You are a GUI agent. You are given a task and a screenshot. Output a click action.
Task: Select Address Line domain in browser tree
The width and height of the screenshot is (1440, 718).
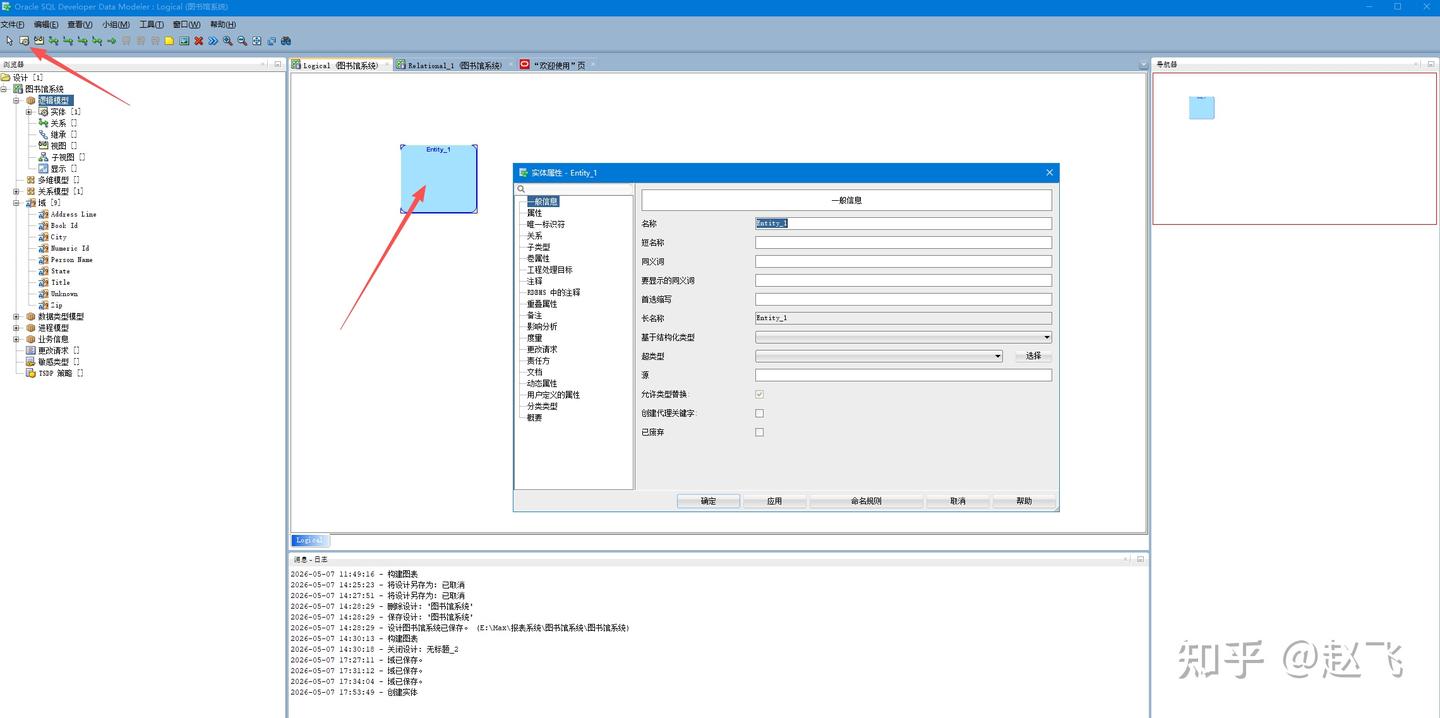(74, 214)
